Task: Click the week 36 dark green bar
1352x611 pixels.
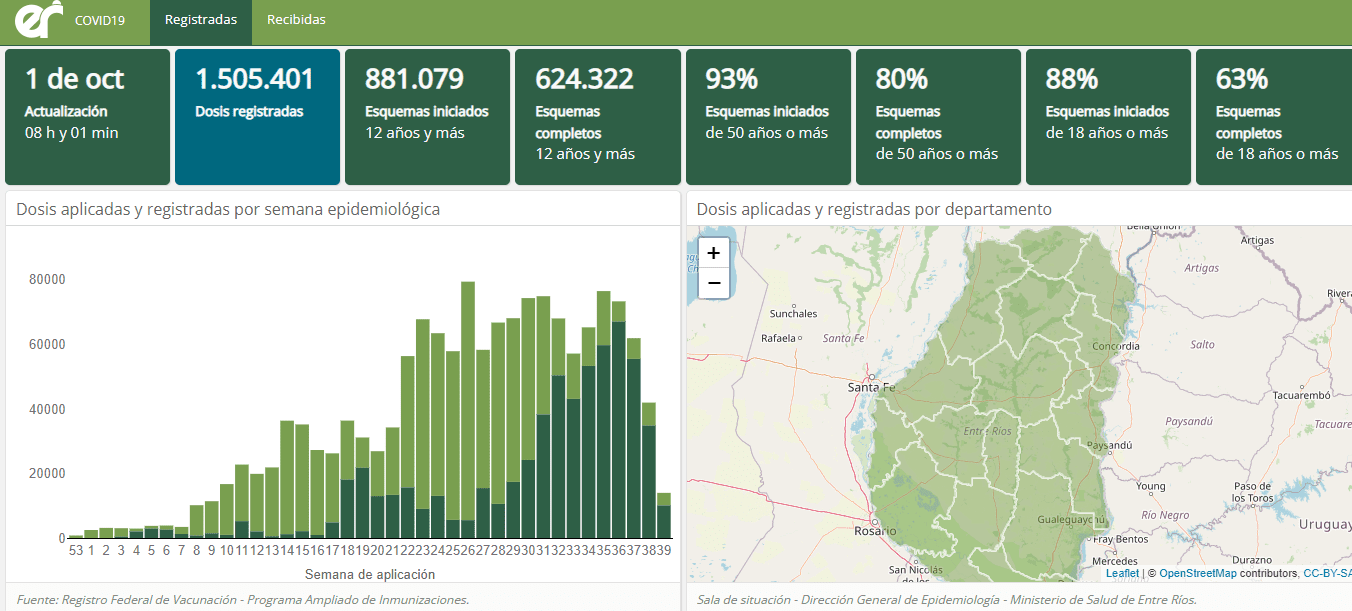Action: click(x=619, y=430)
